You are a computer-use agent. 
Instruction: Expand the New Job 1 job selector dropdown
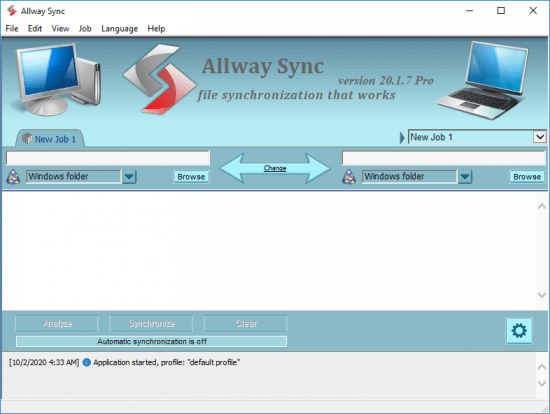coord(539,137)
